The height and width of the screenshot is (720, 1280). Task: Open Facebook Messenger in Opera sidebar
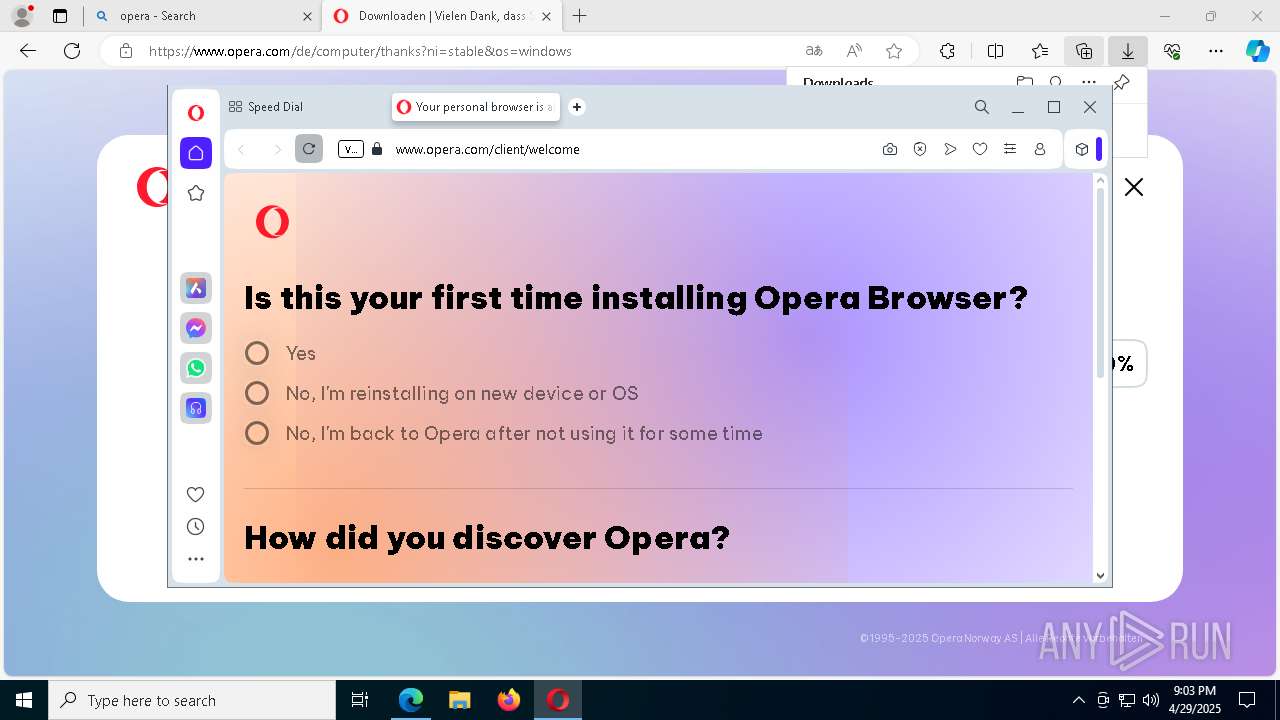(196, 328)
